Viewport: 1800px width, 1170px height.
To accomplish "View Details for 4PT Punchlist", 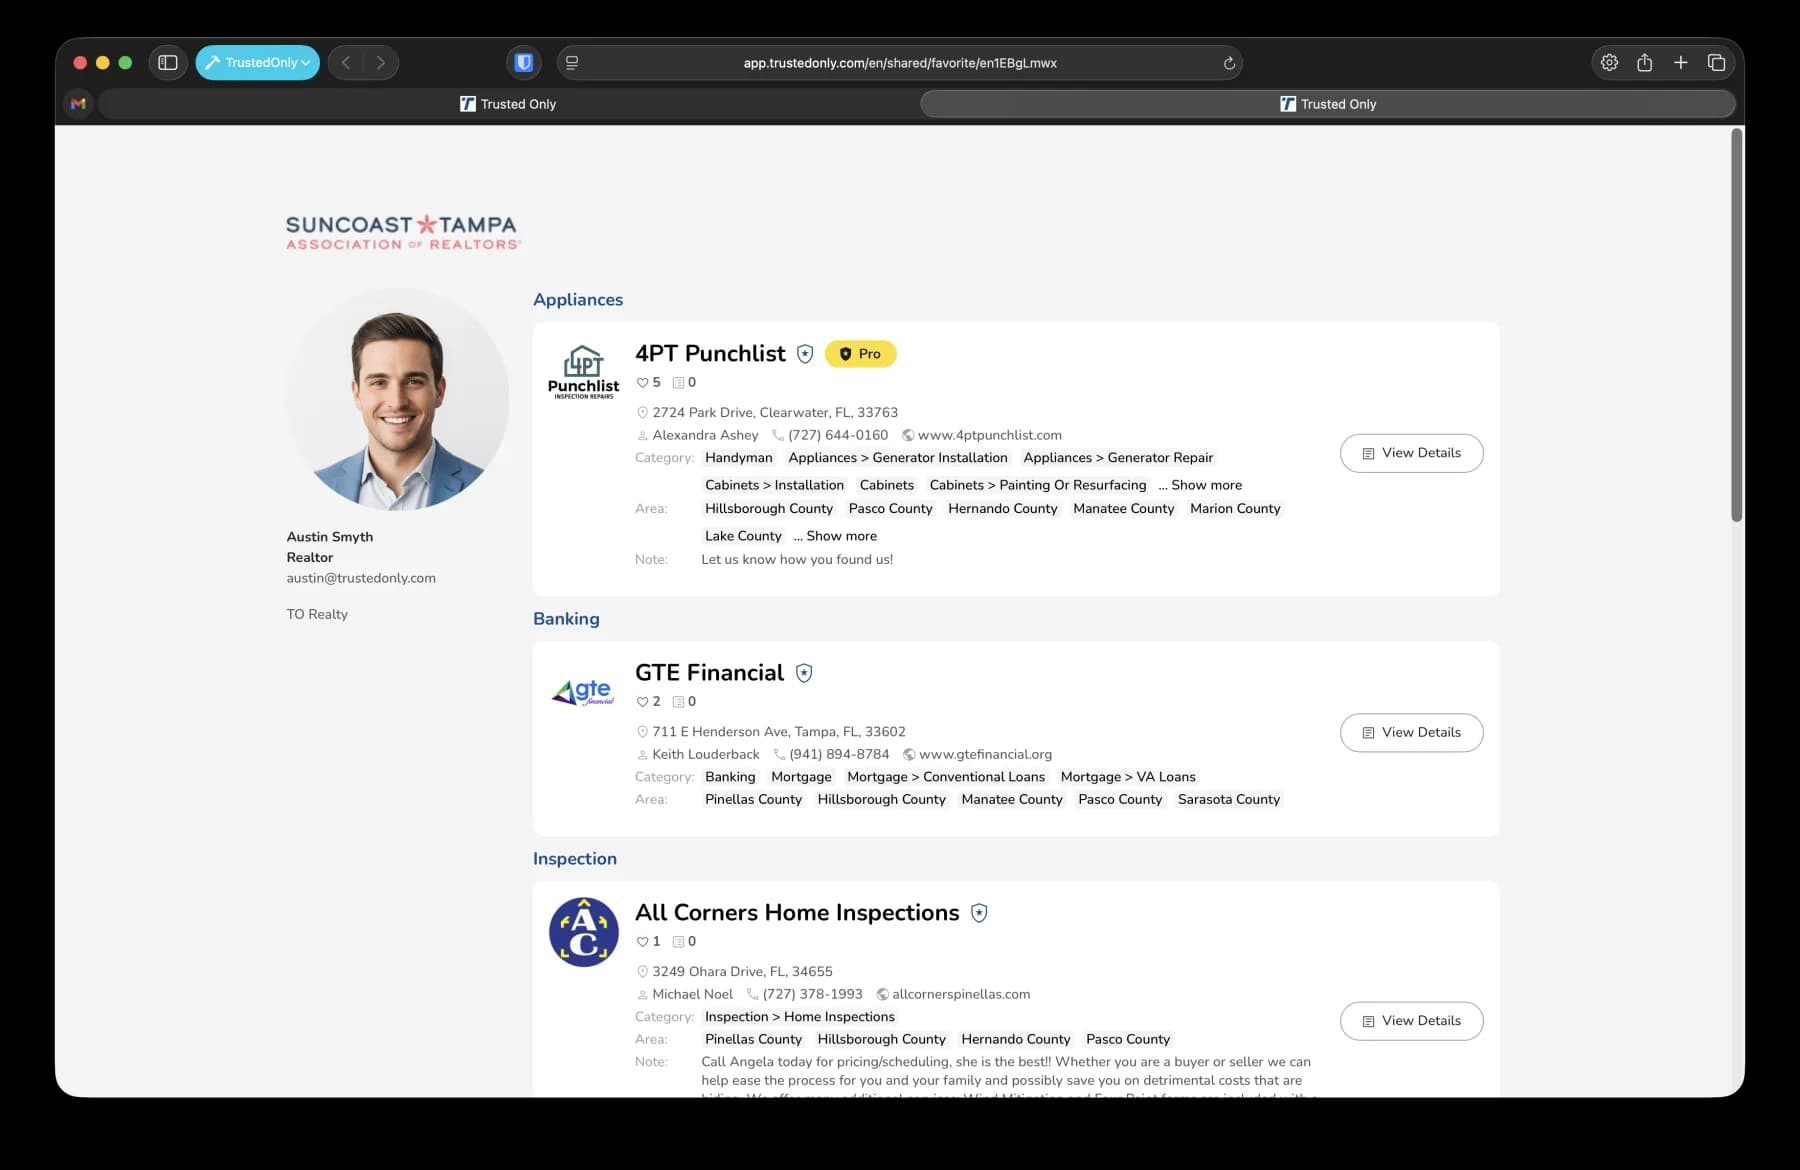I will [x=1411, y=453].
